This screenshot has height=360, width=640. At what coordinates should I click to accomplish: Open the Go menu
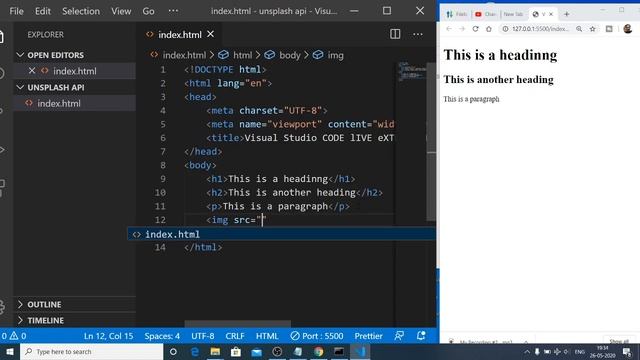coord(149,11)
